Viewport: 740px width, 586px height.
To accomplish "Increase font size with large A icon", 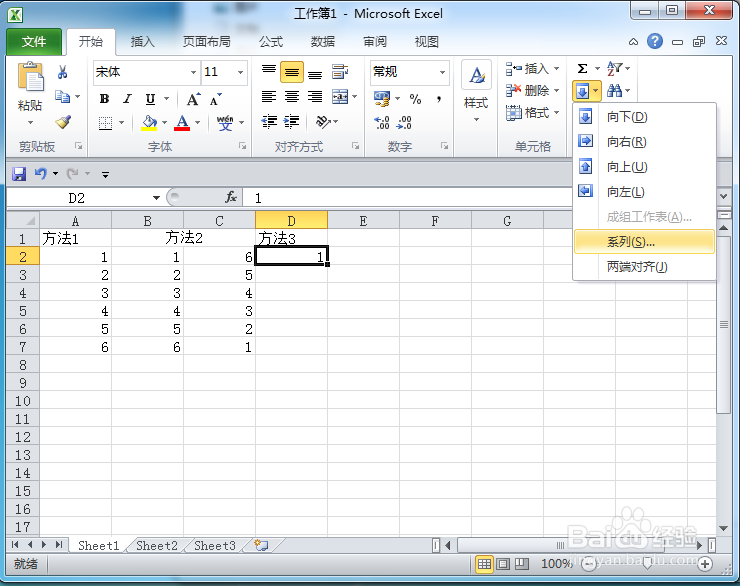I will point(193,99).
